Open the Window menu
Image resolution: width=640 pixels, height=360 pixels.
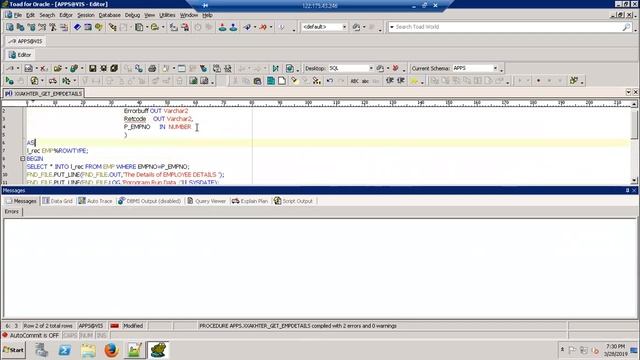[x=189, y=15]
